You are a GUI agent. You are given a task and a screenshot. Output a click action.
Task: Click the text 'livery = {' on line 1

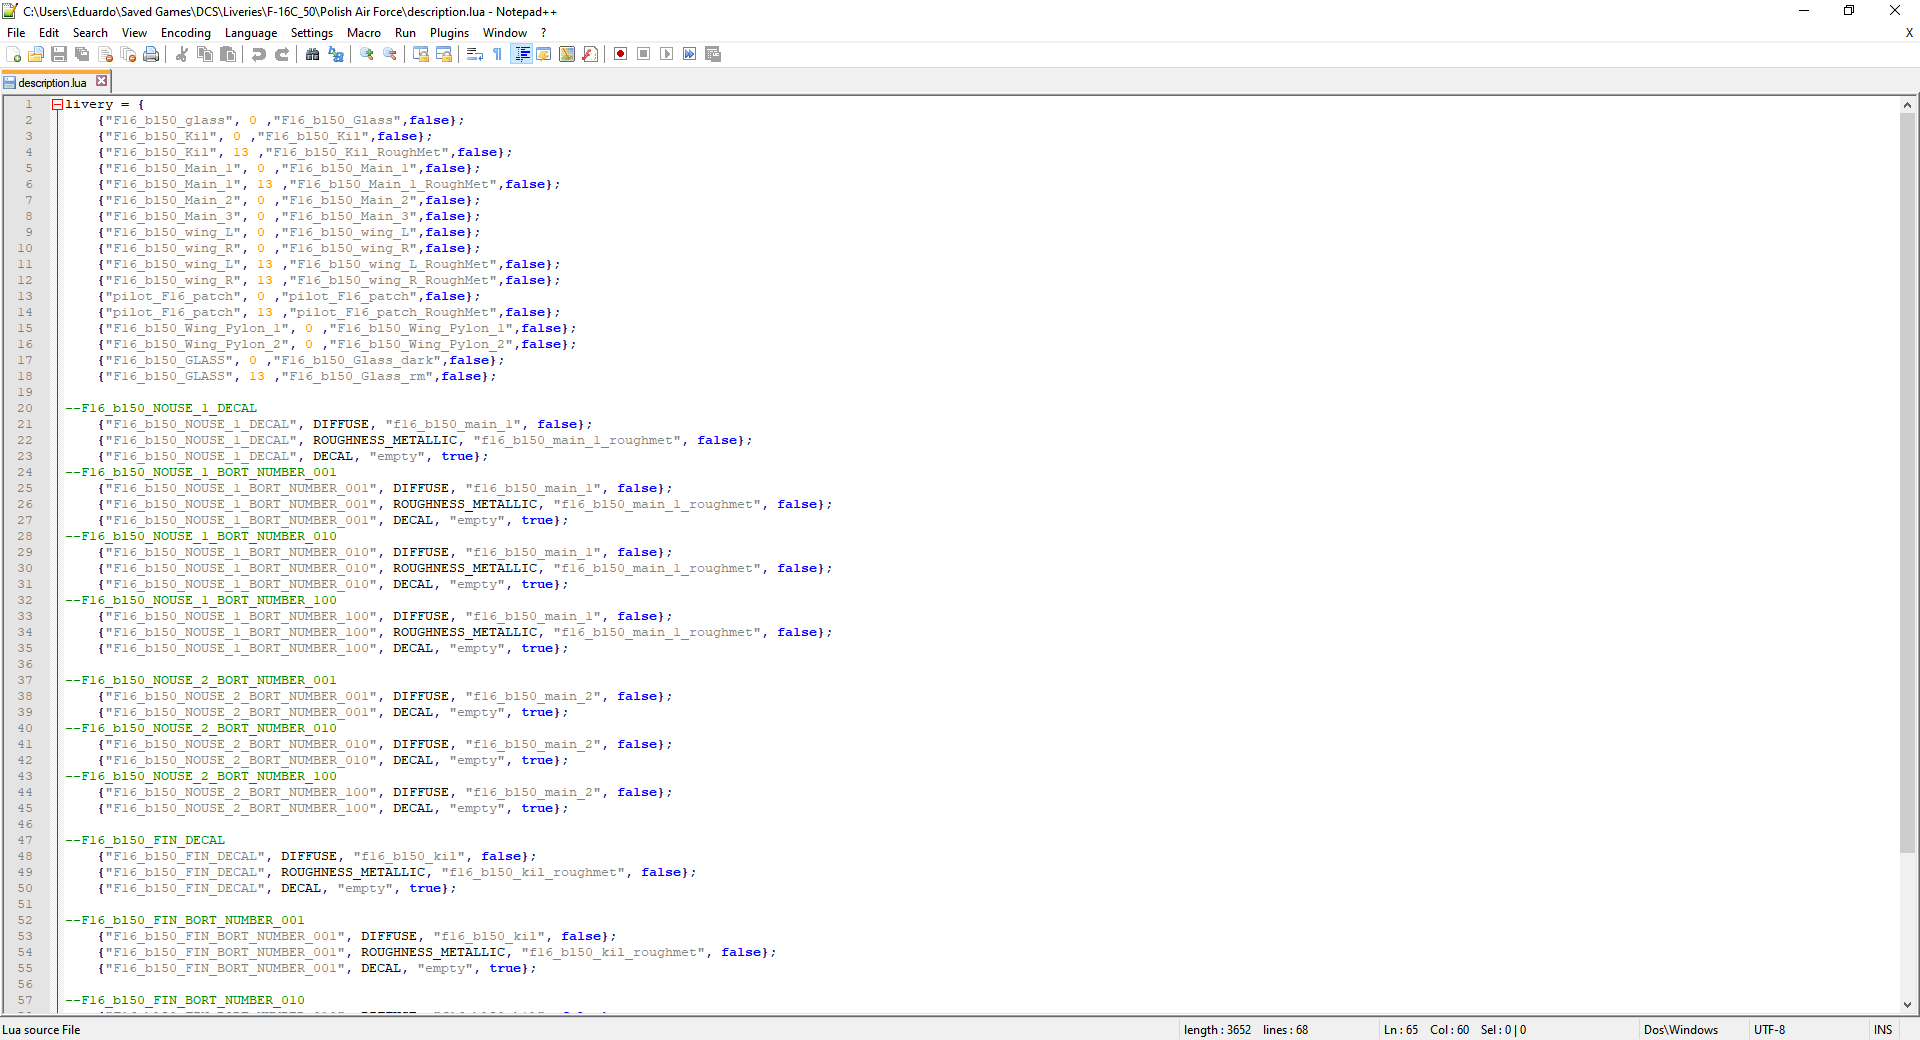[105, 104]
